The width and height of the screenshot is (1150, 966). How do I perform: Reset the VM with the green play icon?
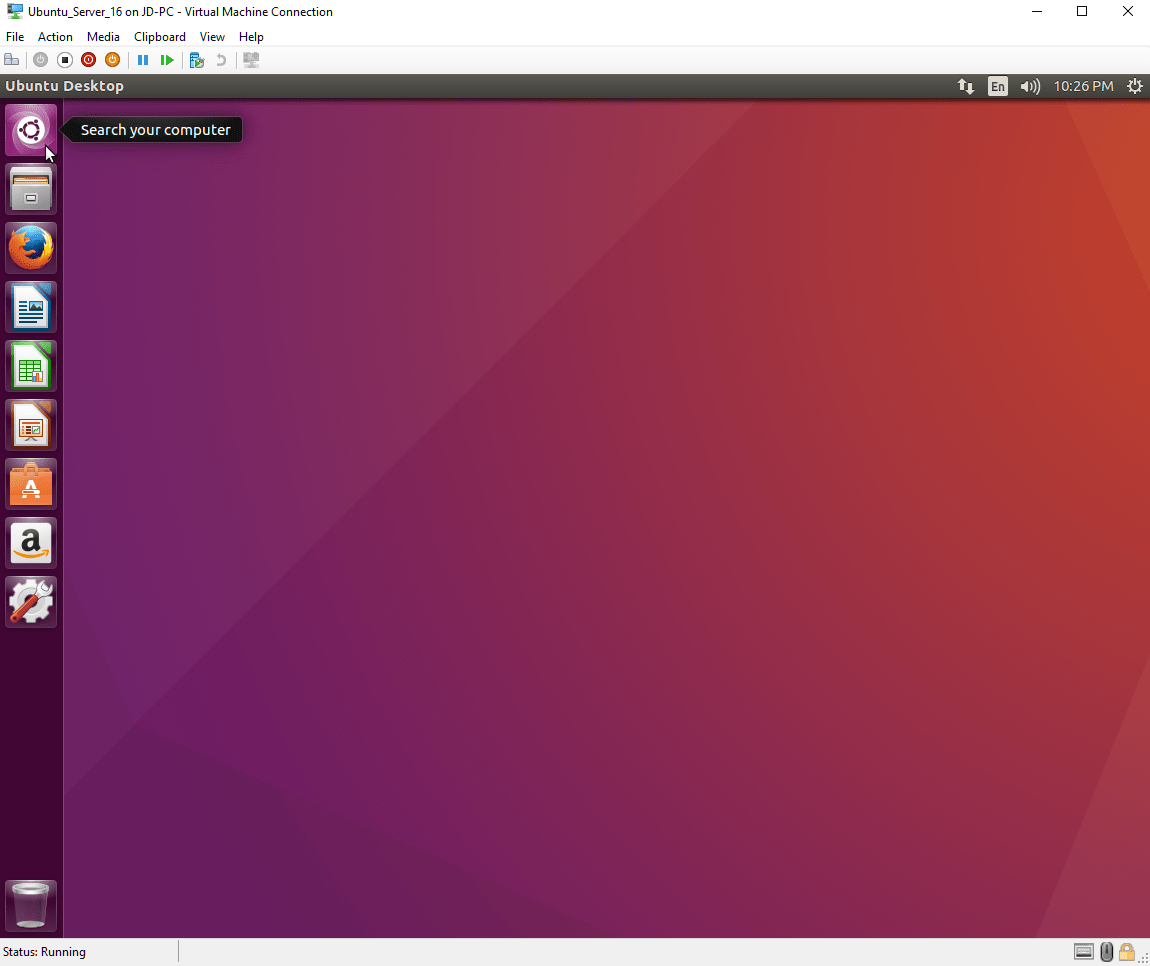coord(167,60)
